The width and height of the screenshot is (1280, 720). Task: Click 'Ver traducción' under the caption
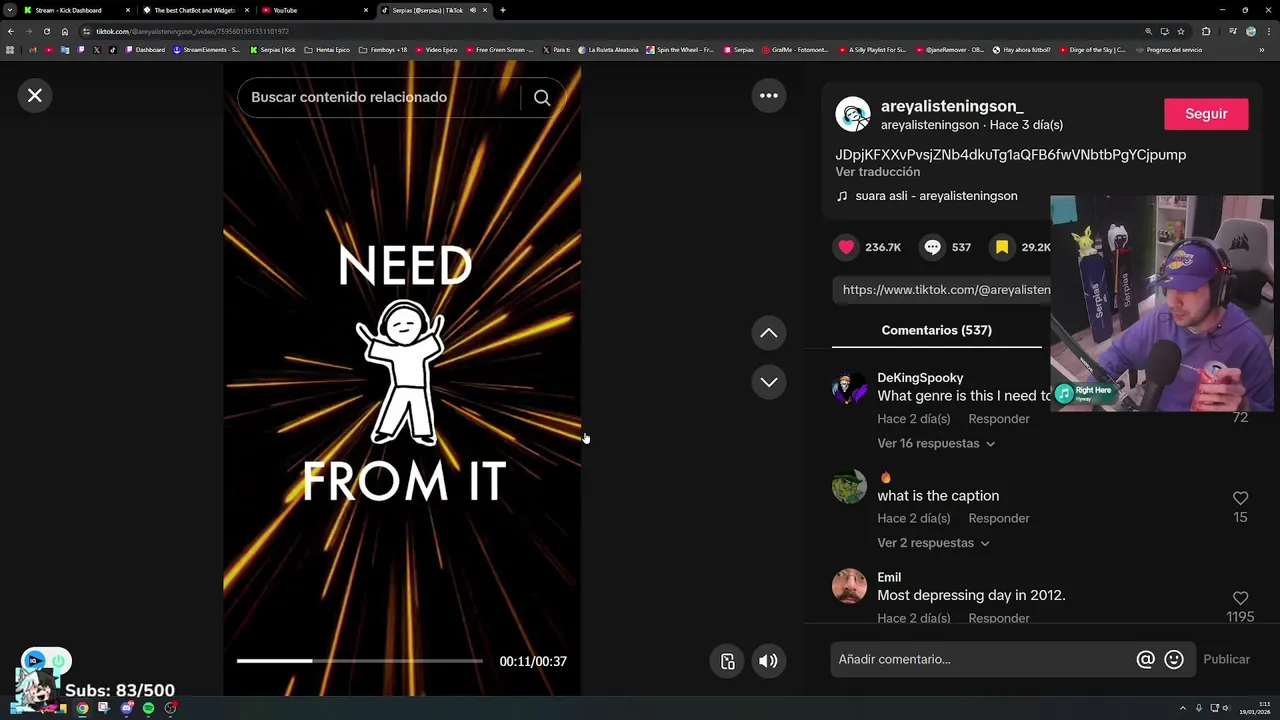pyautogui.click(x=878, y=172)
